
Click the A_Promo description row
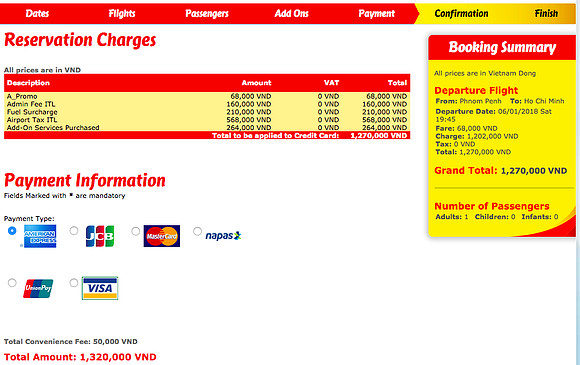[207, 96]
